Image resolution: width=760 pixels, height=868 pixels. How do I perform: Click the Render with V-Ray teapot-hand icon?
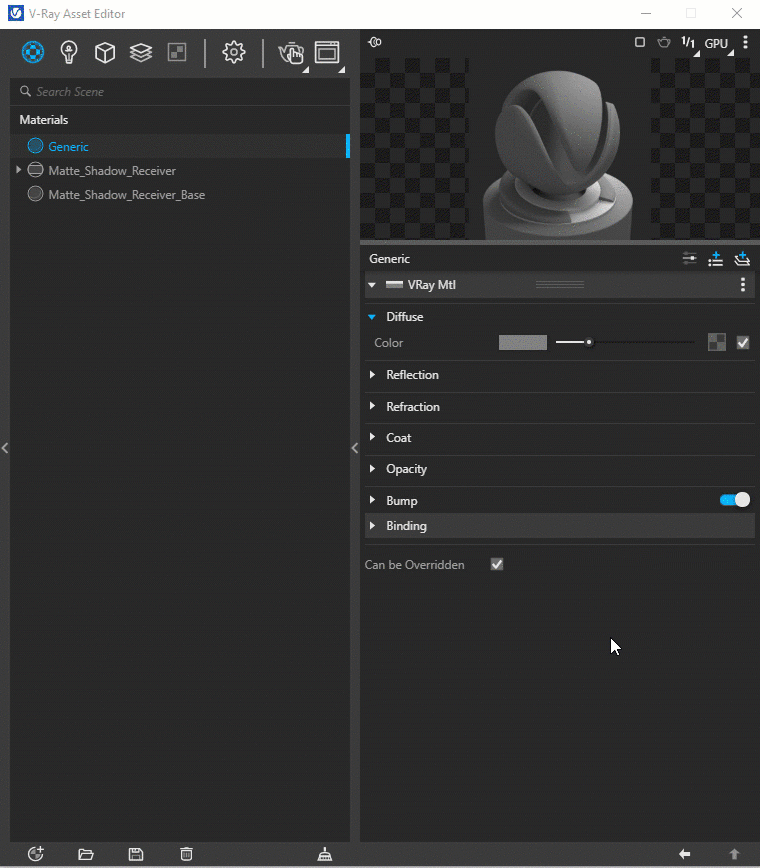(x=291, y=53)
